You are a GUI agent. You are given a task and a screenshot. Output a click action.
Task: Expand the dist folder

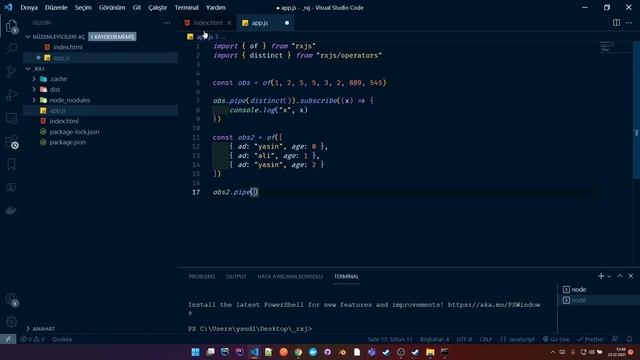click(34, 89)
